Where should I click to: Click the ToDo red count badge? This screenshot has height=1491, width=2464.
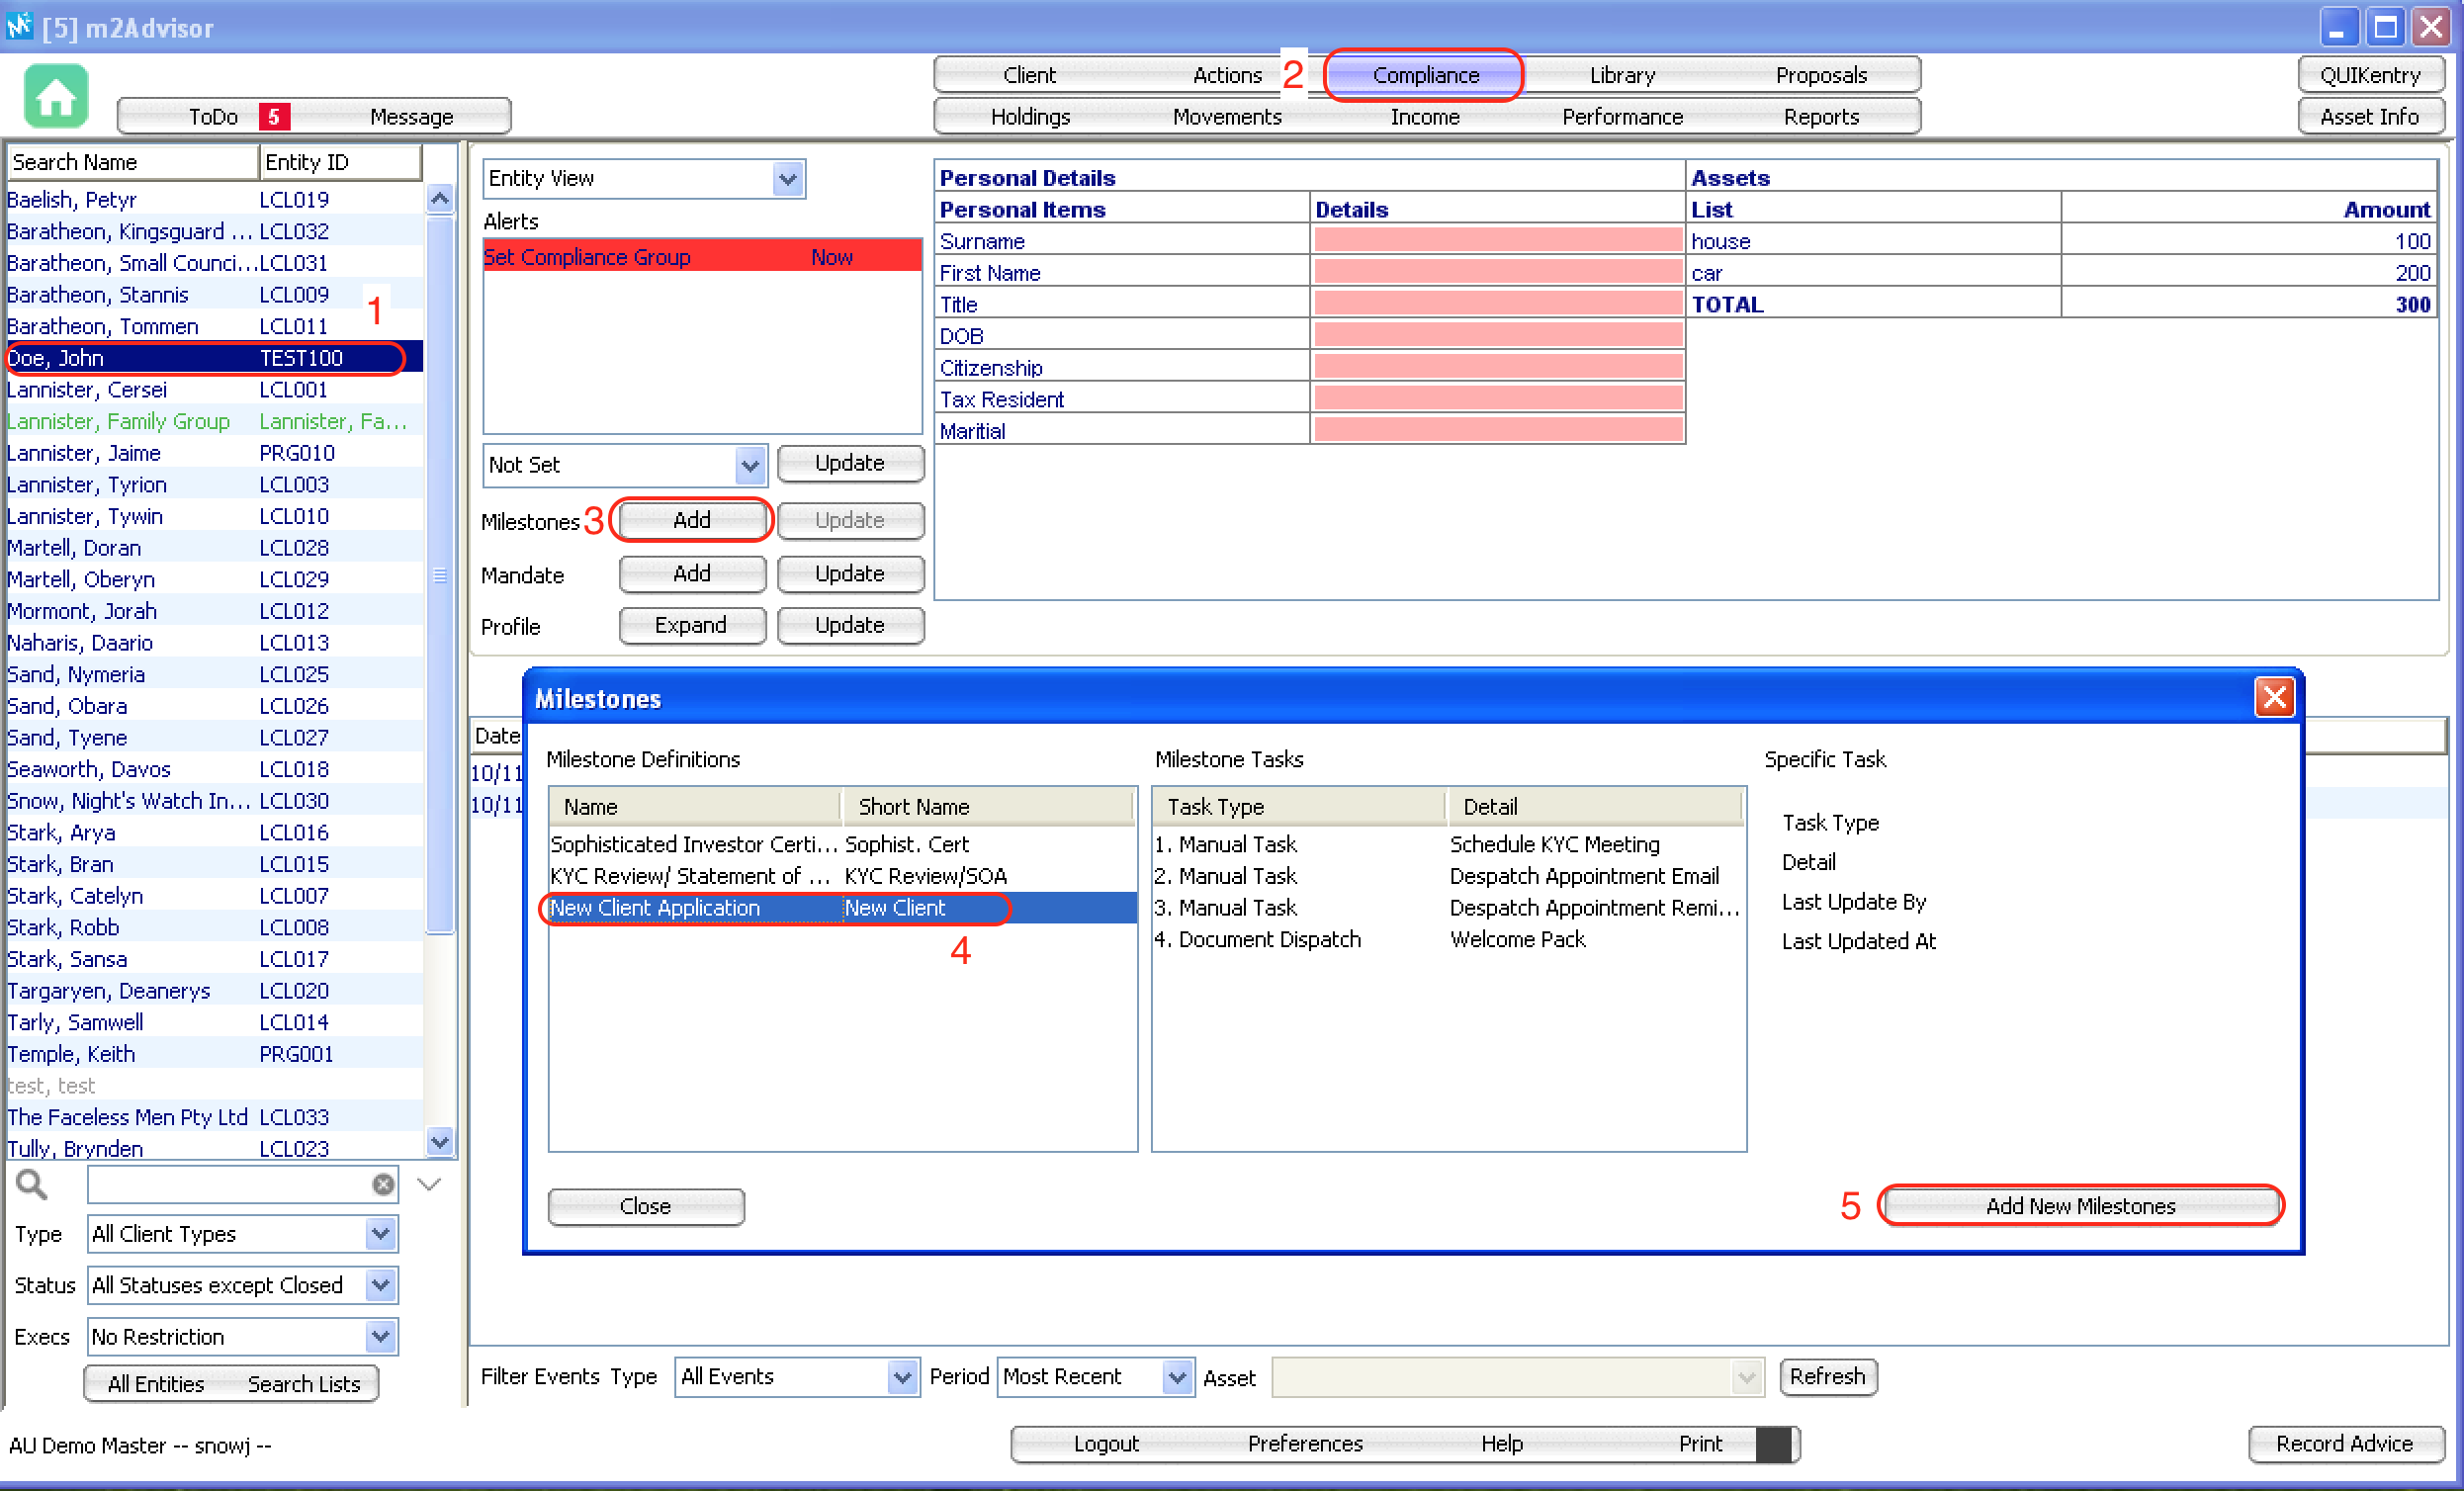tap(274, 117)
